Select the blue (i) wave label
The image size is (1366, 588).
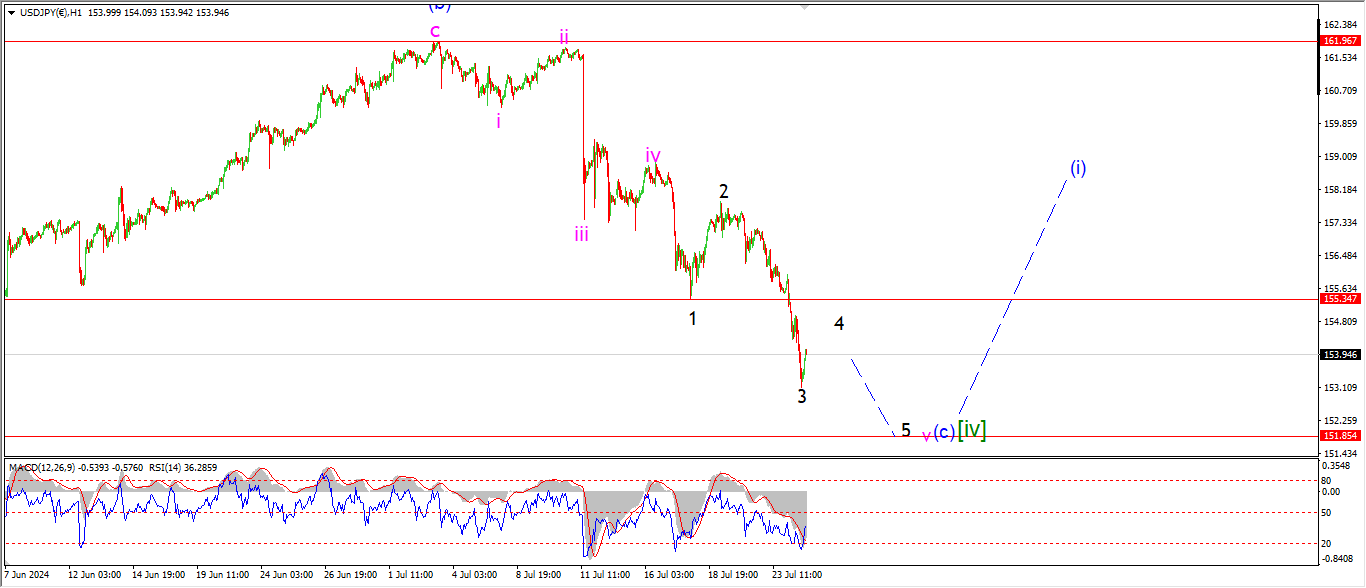(1077, 168)
